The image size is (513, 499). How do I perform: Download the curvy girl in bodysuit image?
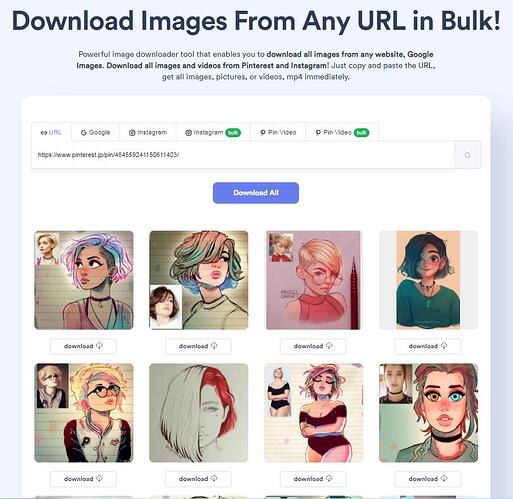click(x=313, y=479)
